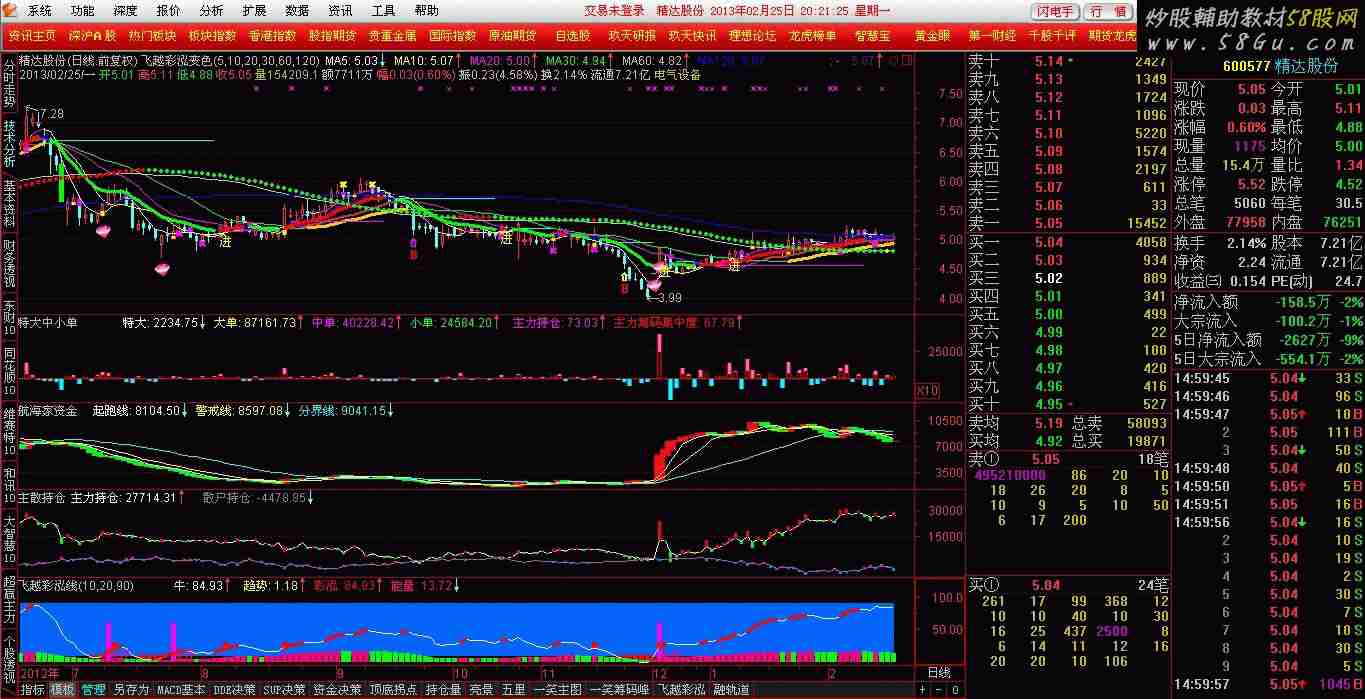Screen dimensions: 1365x699
Task: Click the X10 scale label on the volume panel
Action: tap(928, 391)
